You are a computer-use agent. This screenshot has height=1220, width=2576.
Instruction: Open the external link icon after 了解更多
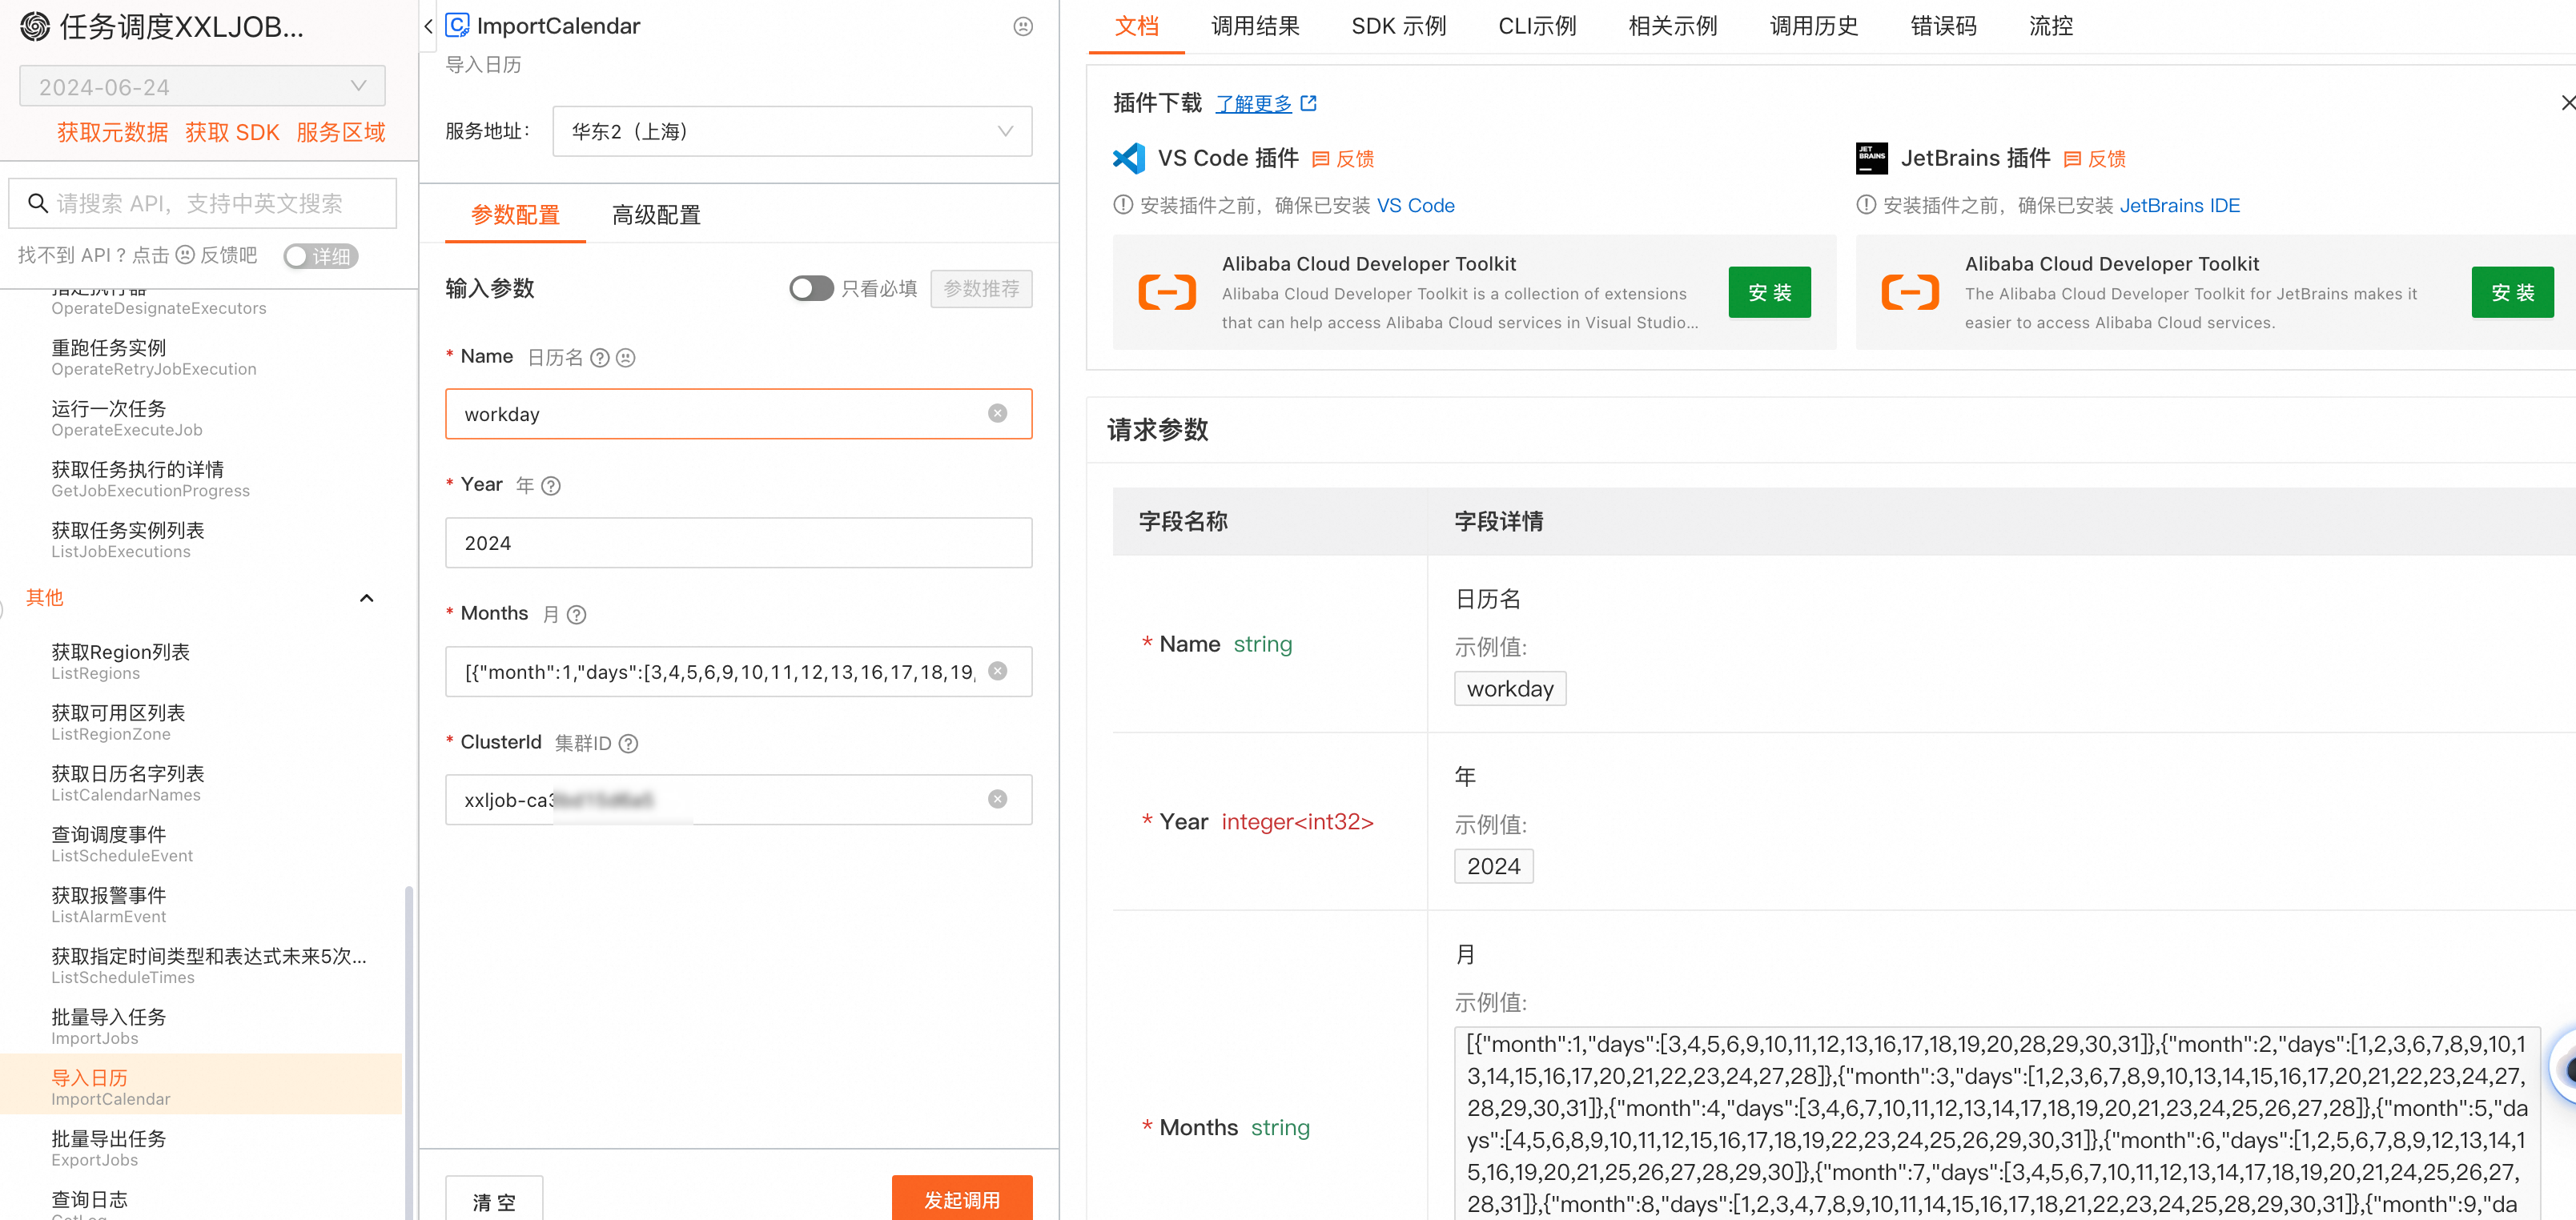pyautogui.click(x=1308, y=103)
